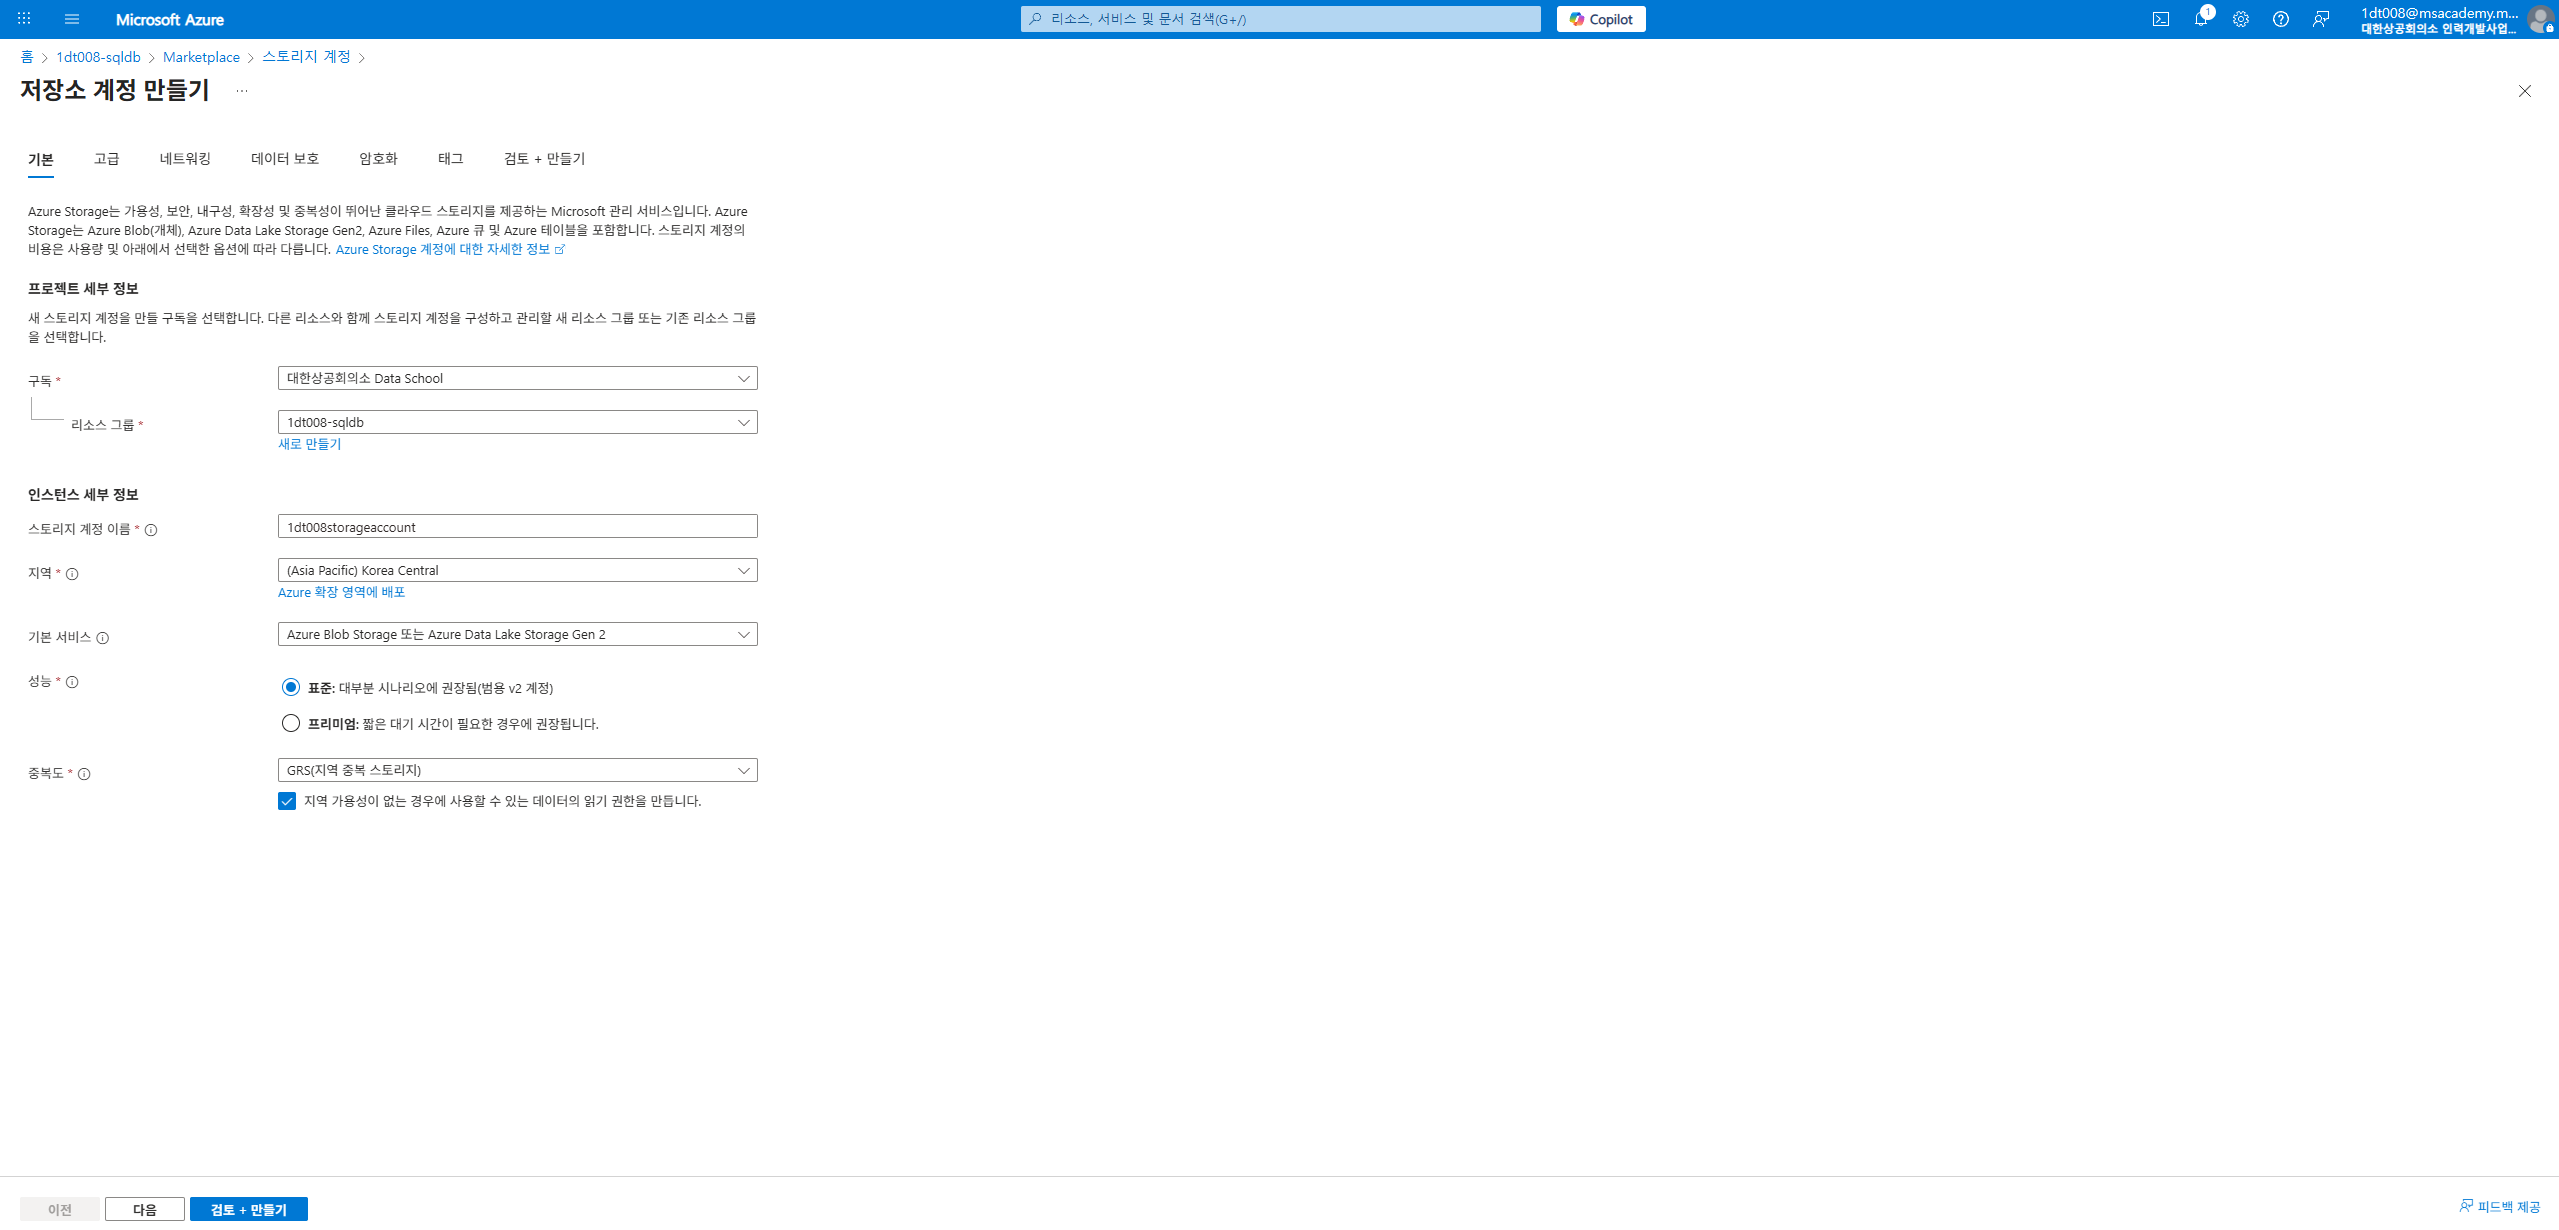Viewport: 2559px width, 1230px height.
Task: Open portal settings gear icon
Action: click(x=2240, y=19)
